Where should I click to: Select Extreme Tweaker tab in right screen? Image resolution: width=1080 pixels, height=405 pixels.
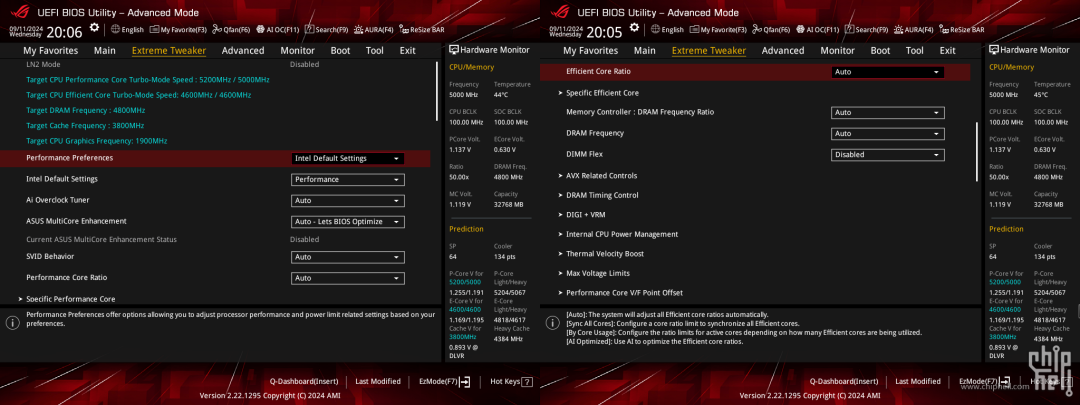(709, 50)
